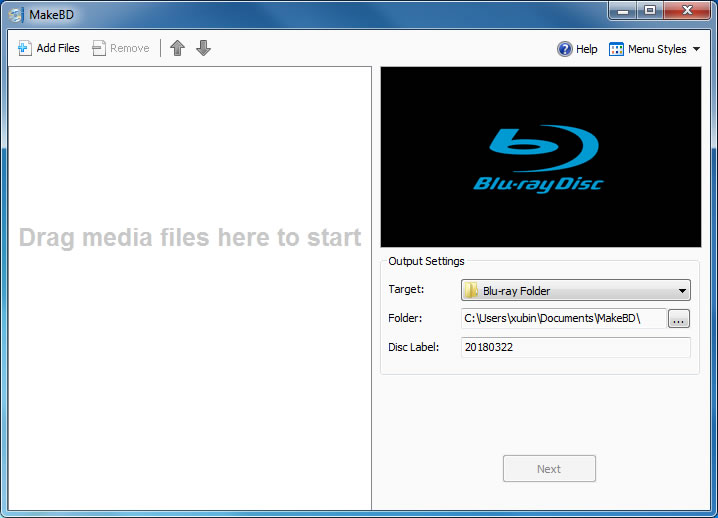Browse for output folder with ... button

[679, 319]
